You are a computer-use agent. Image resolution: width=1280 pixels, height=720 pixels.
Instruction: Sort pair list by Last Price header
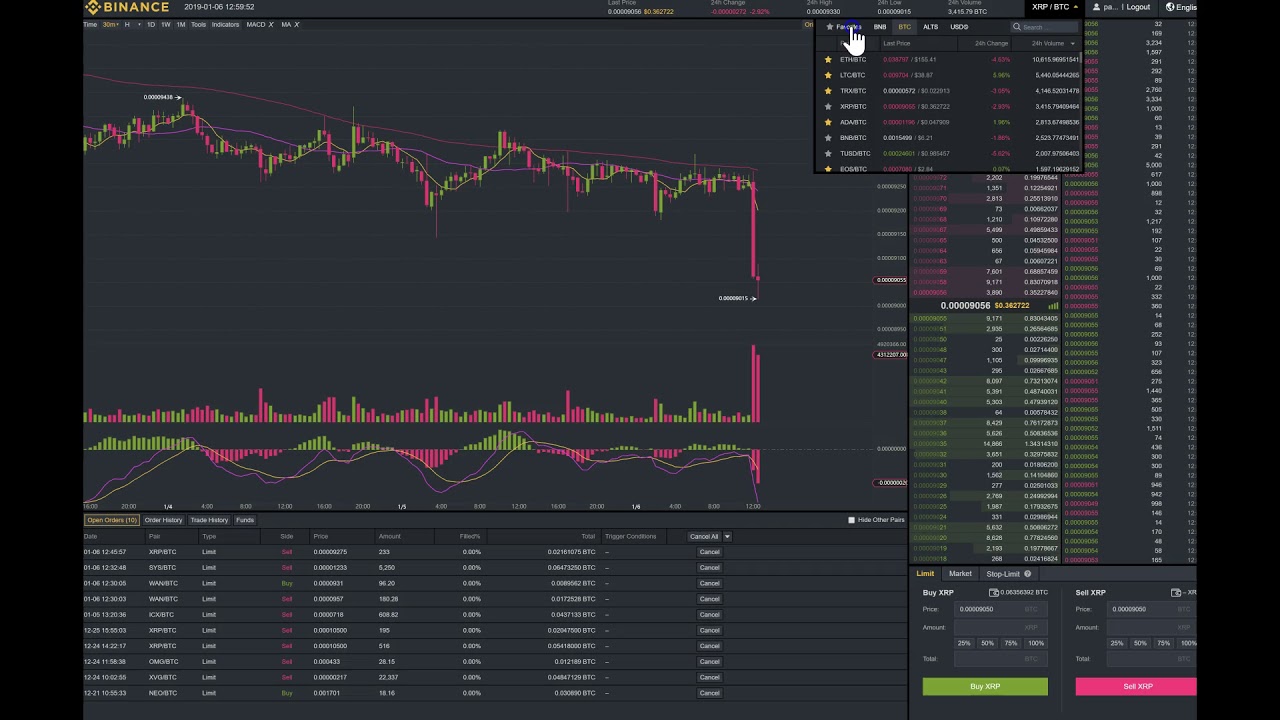click(x=897, y=43)
